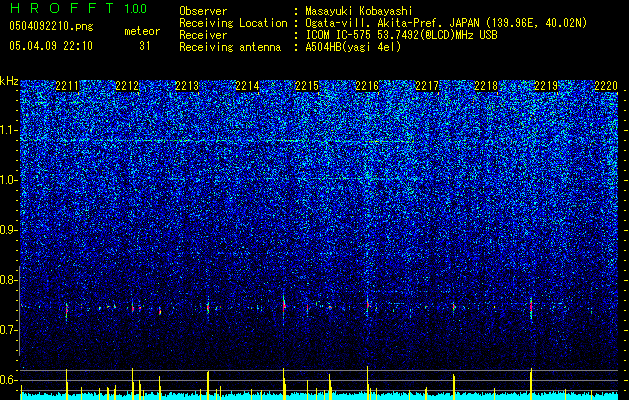Select the Ogata-vill. Akita-Pref. JAPAN location text
This screenshot has height=400, width=629.
(x=446, y=23)
